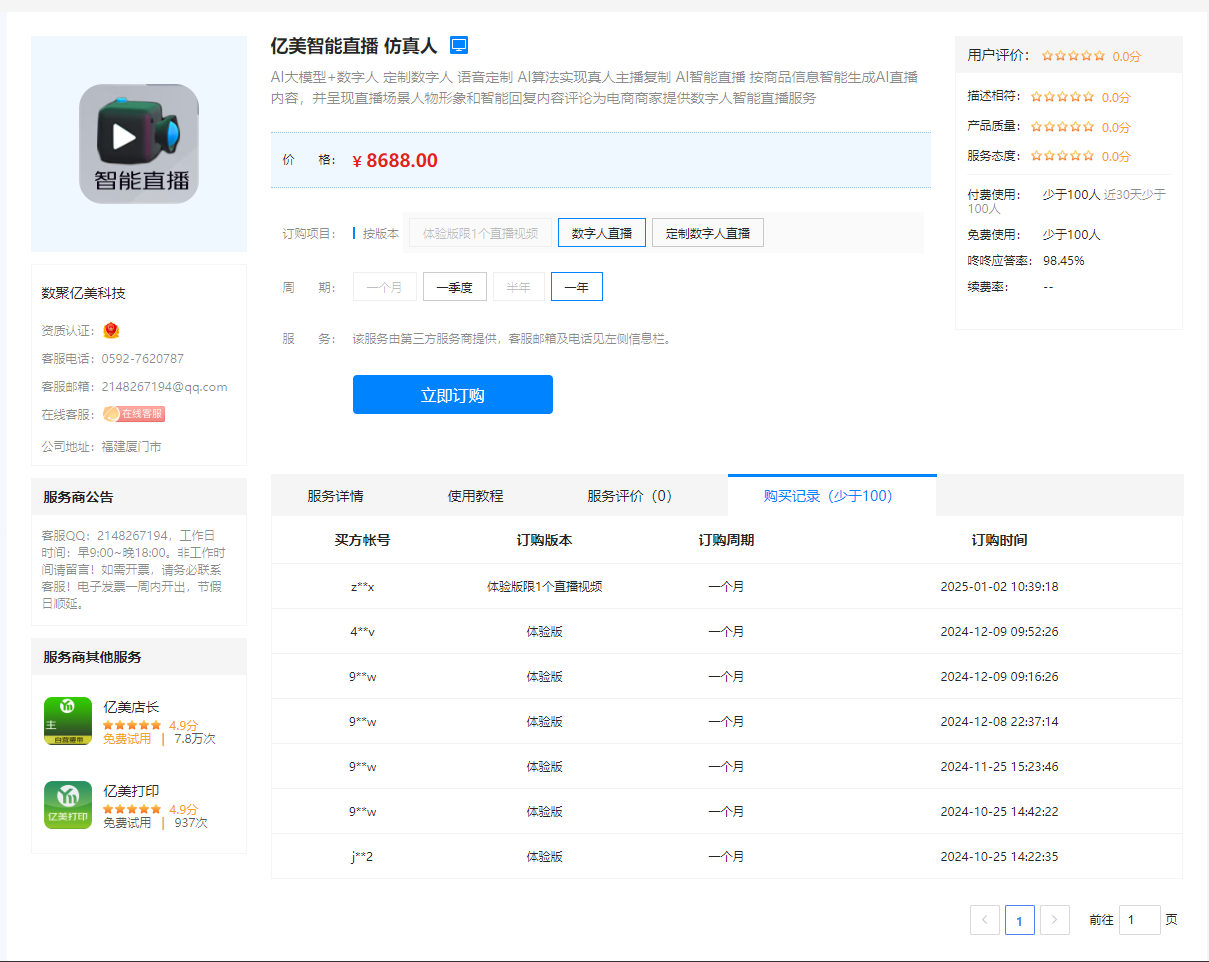This screenshot has height=962, width=1209.
Task: Click the 产品质量 star rating row
Action: point(1062,127)
